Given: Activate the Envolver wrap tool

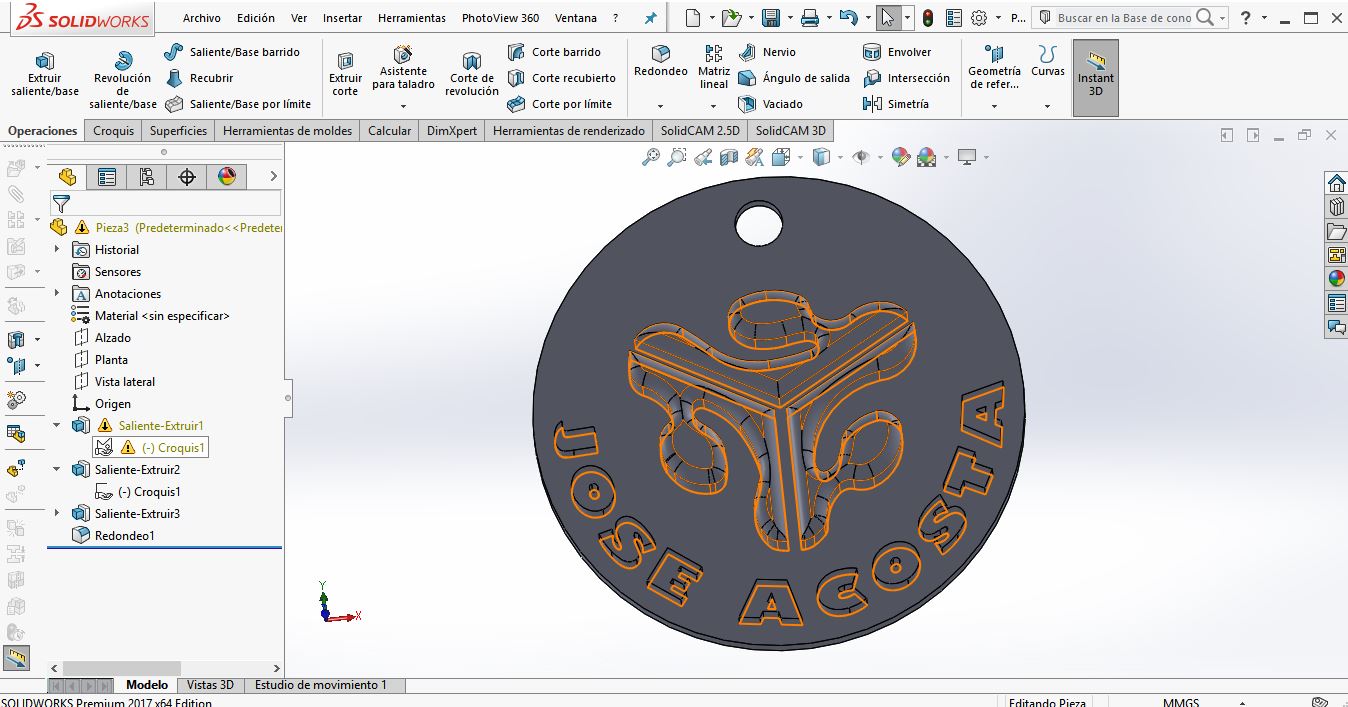Looking at the screenshot, I should pyautogui.click(x=897, y=52).
